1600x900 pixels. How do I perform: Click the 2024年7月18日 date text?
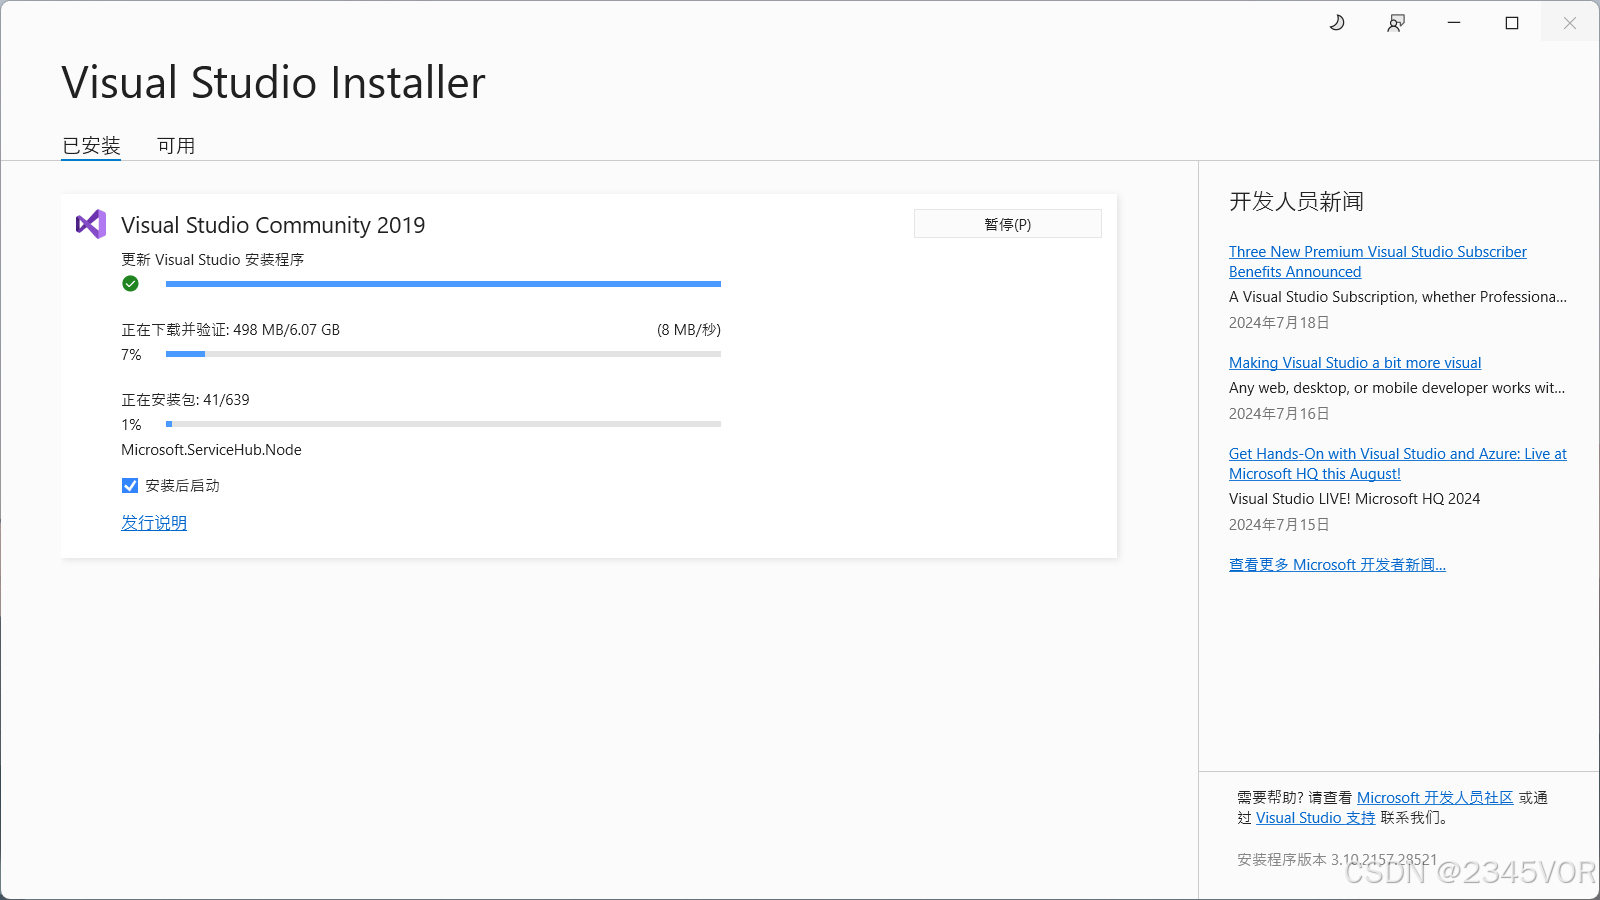1279,323
